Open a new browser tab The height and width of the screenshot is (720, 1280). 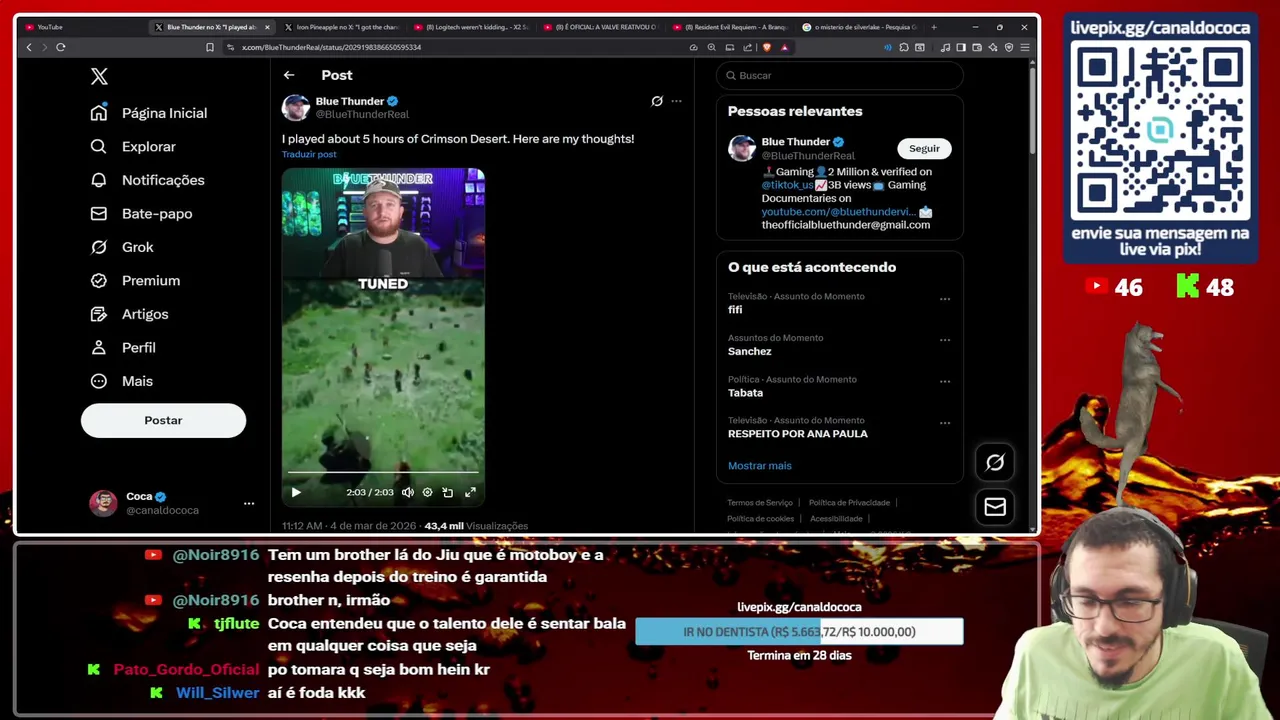(x=934, y=27)
